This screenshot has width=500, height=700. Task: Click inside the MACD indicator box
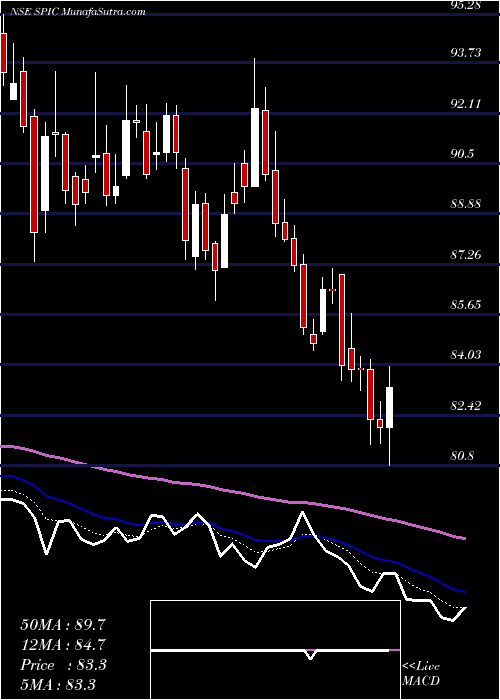275,650
